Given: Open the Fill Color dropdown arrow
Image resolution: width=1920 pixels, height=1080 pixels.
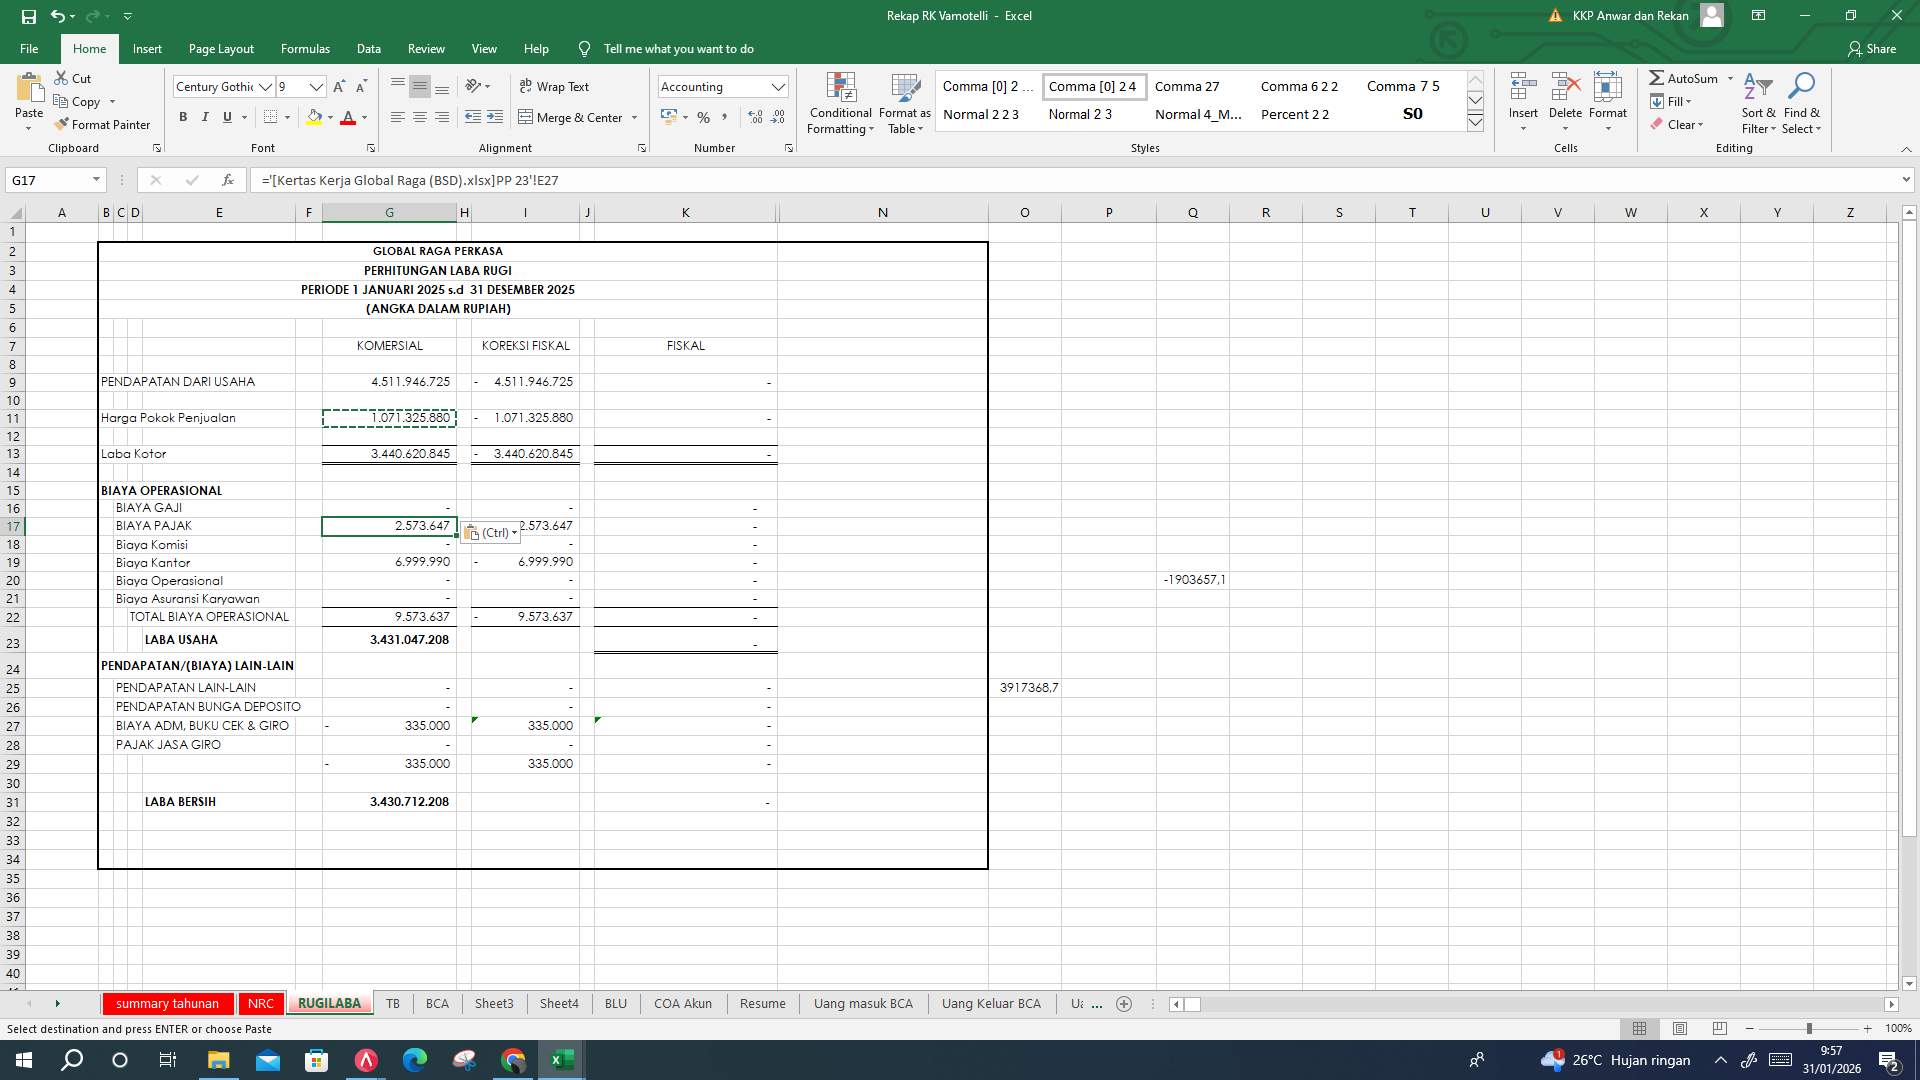Looking at the screenshot, I should [330, 117].
